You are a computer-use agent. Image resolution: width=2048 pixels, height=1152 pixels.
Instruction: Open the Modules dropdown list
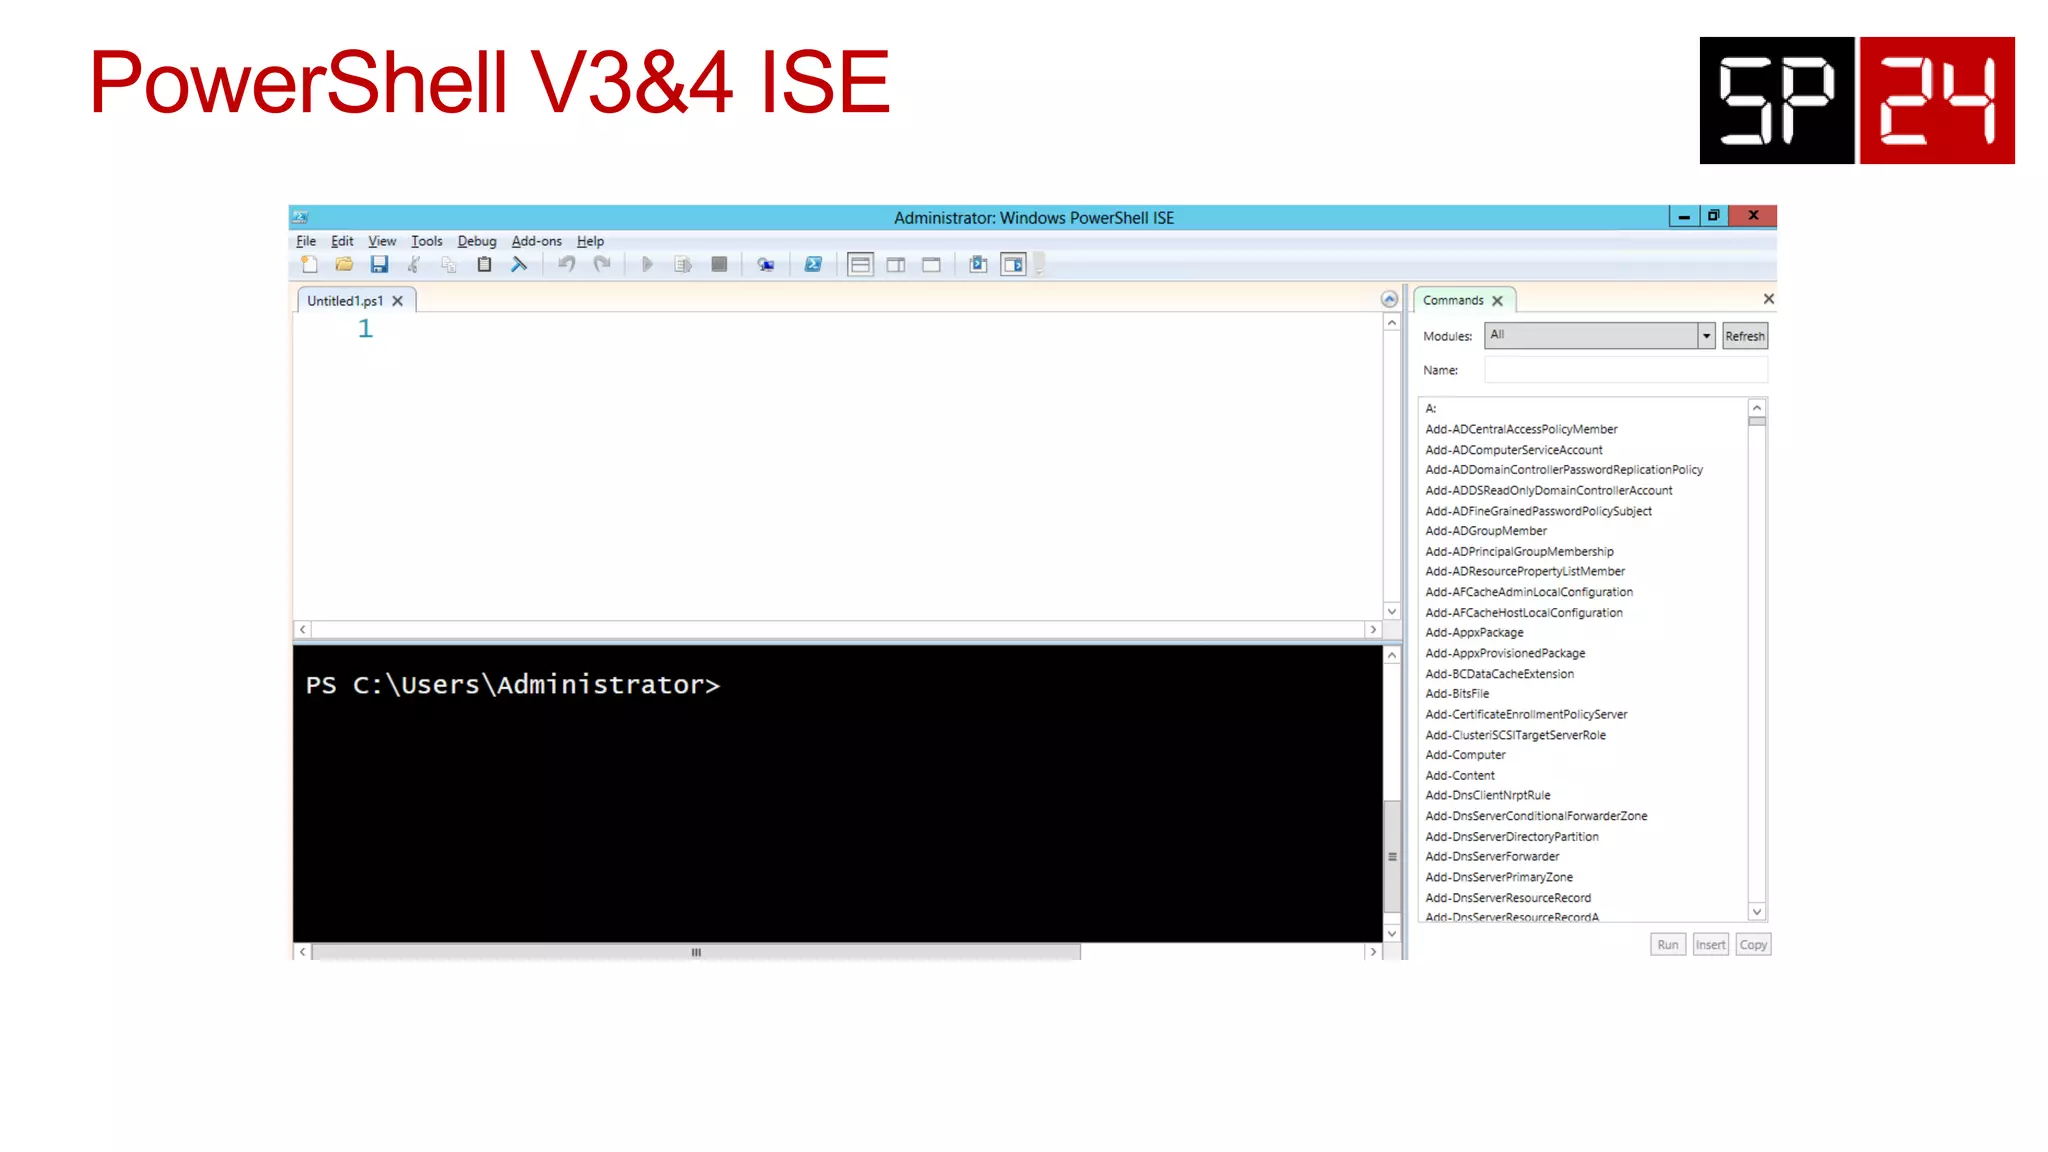click(1706, 336)
